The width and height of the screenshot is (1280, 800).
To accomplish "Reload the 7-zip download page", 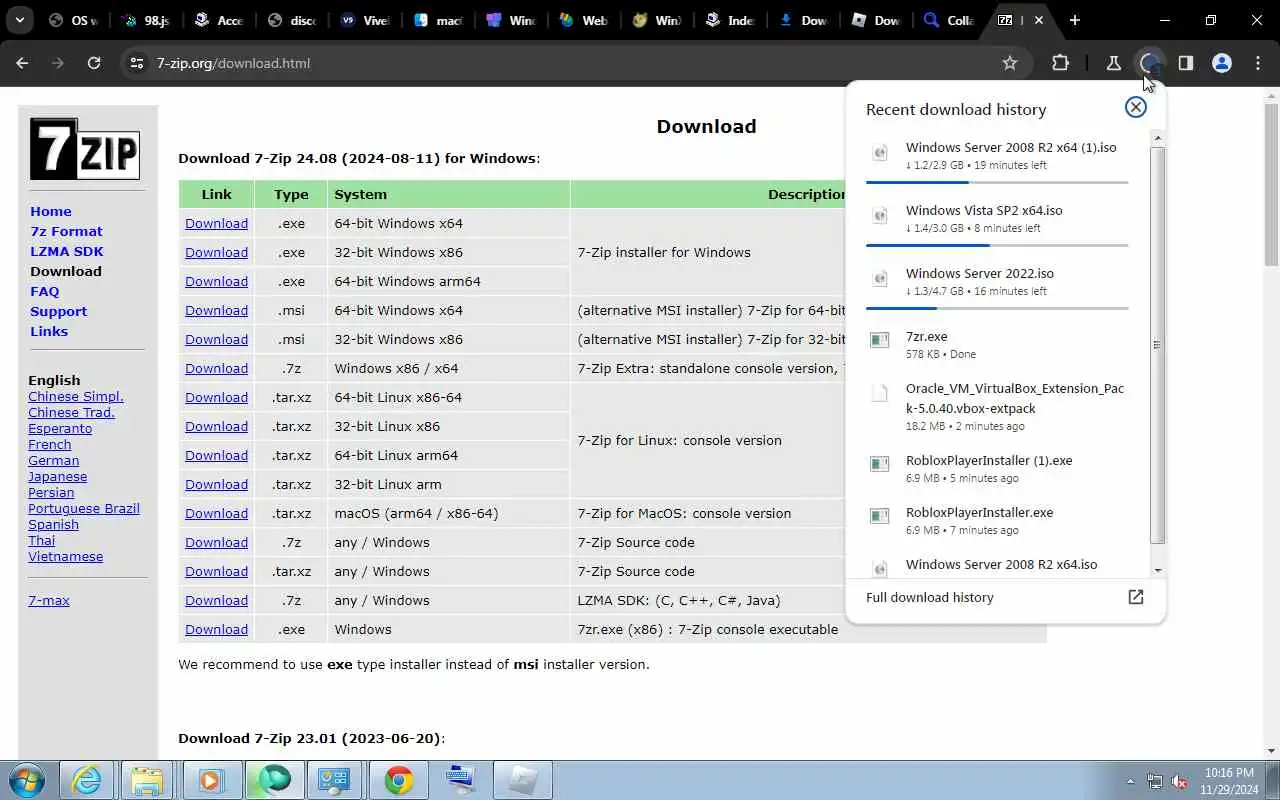I will click(94, 63).
